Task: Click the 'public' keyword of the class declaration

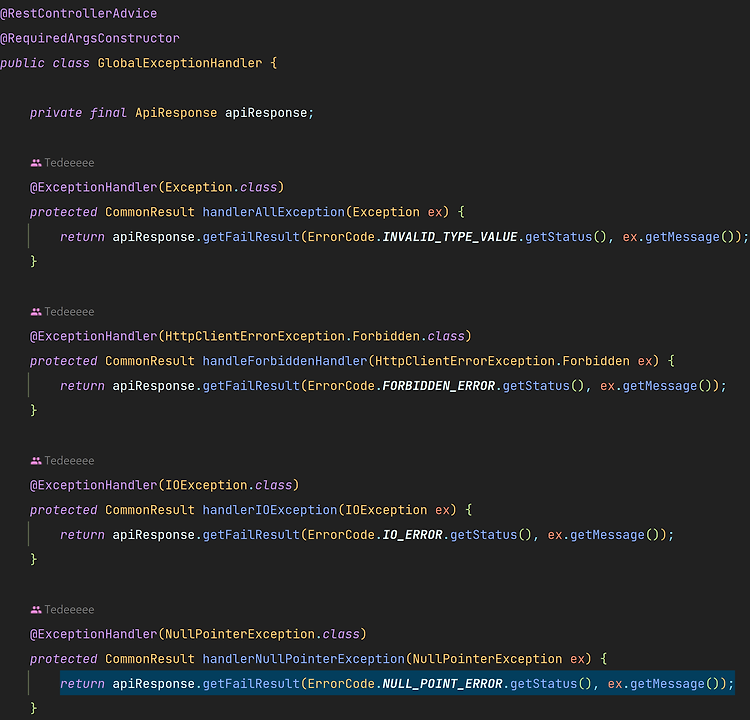Action: pos(22,63)
